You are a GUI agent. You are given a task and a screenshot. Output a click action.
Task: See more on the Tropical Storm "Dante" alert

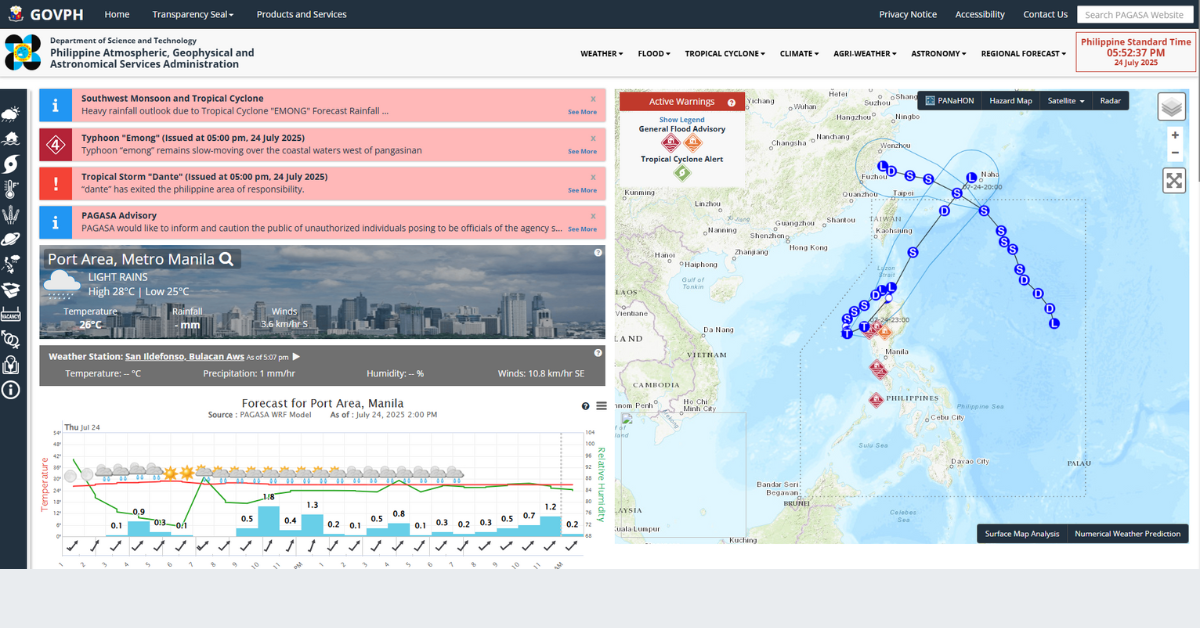click(582, 190)
